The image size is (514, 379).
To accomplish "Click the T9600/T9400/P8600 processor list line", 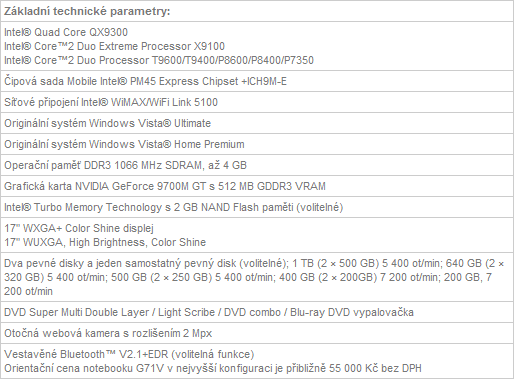I will [x=159, y=60].
